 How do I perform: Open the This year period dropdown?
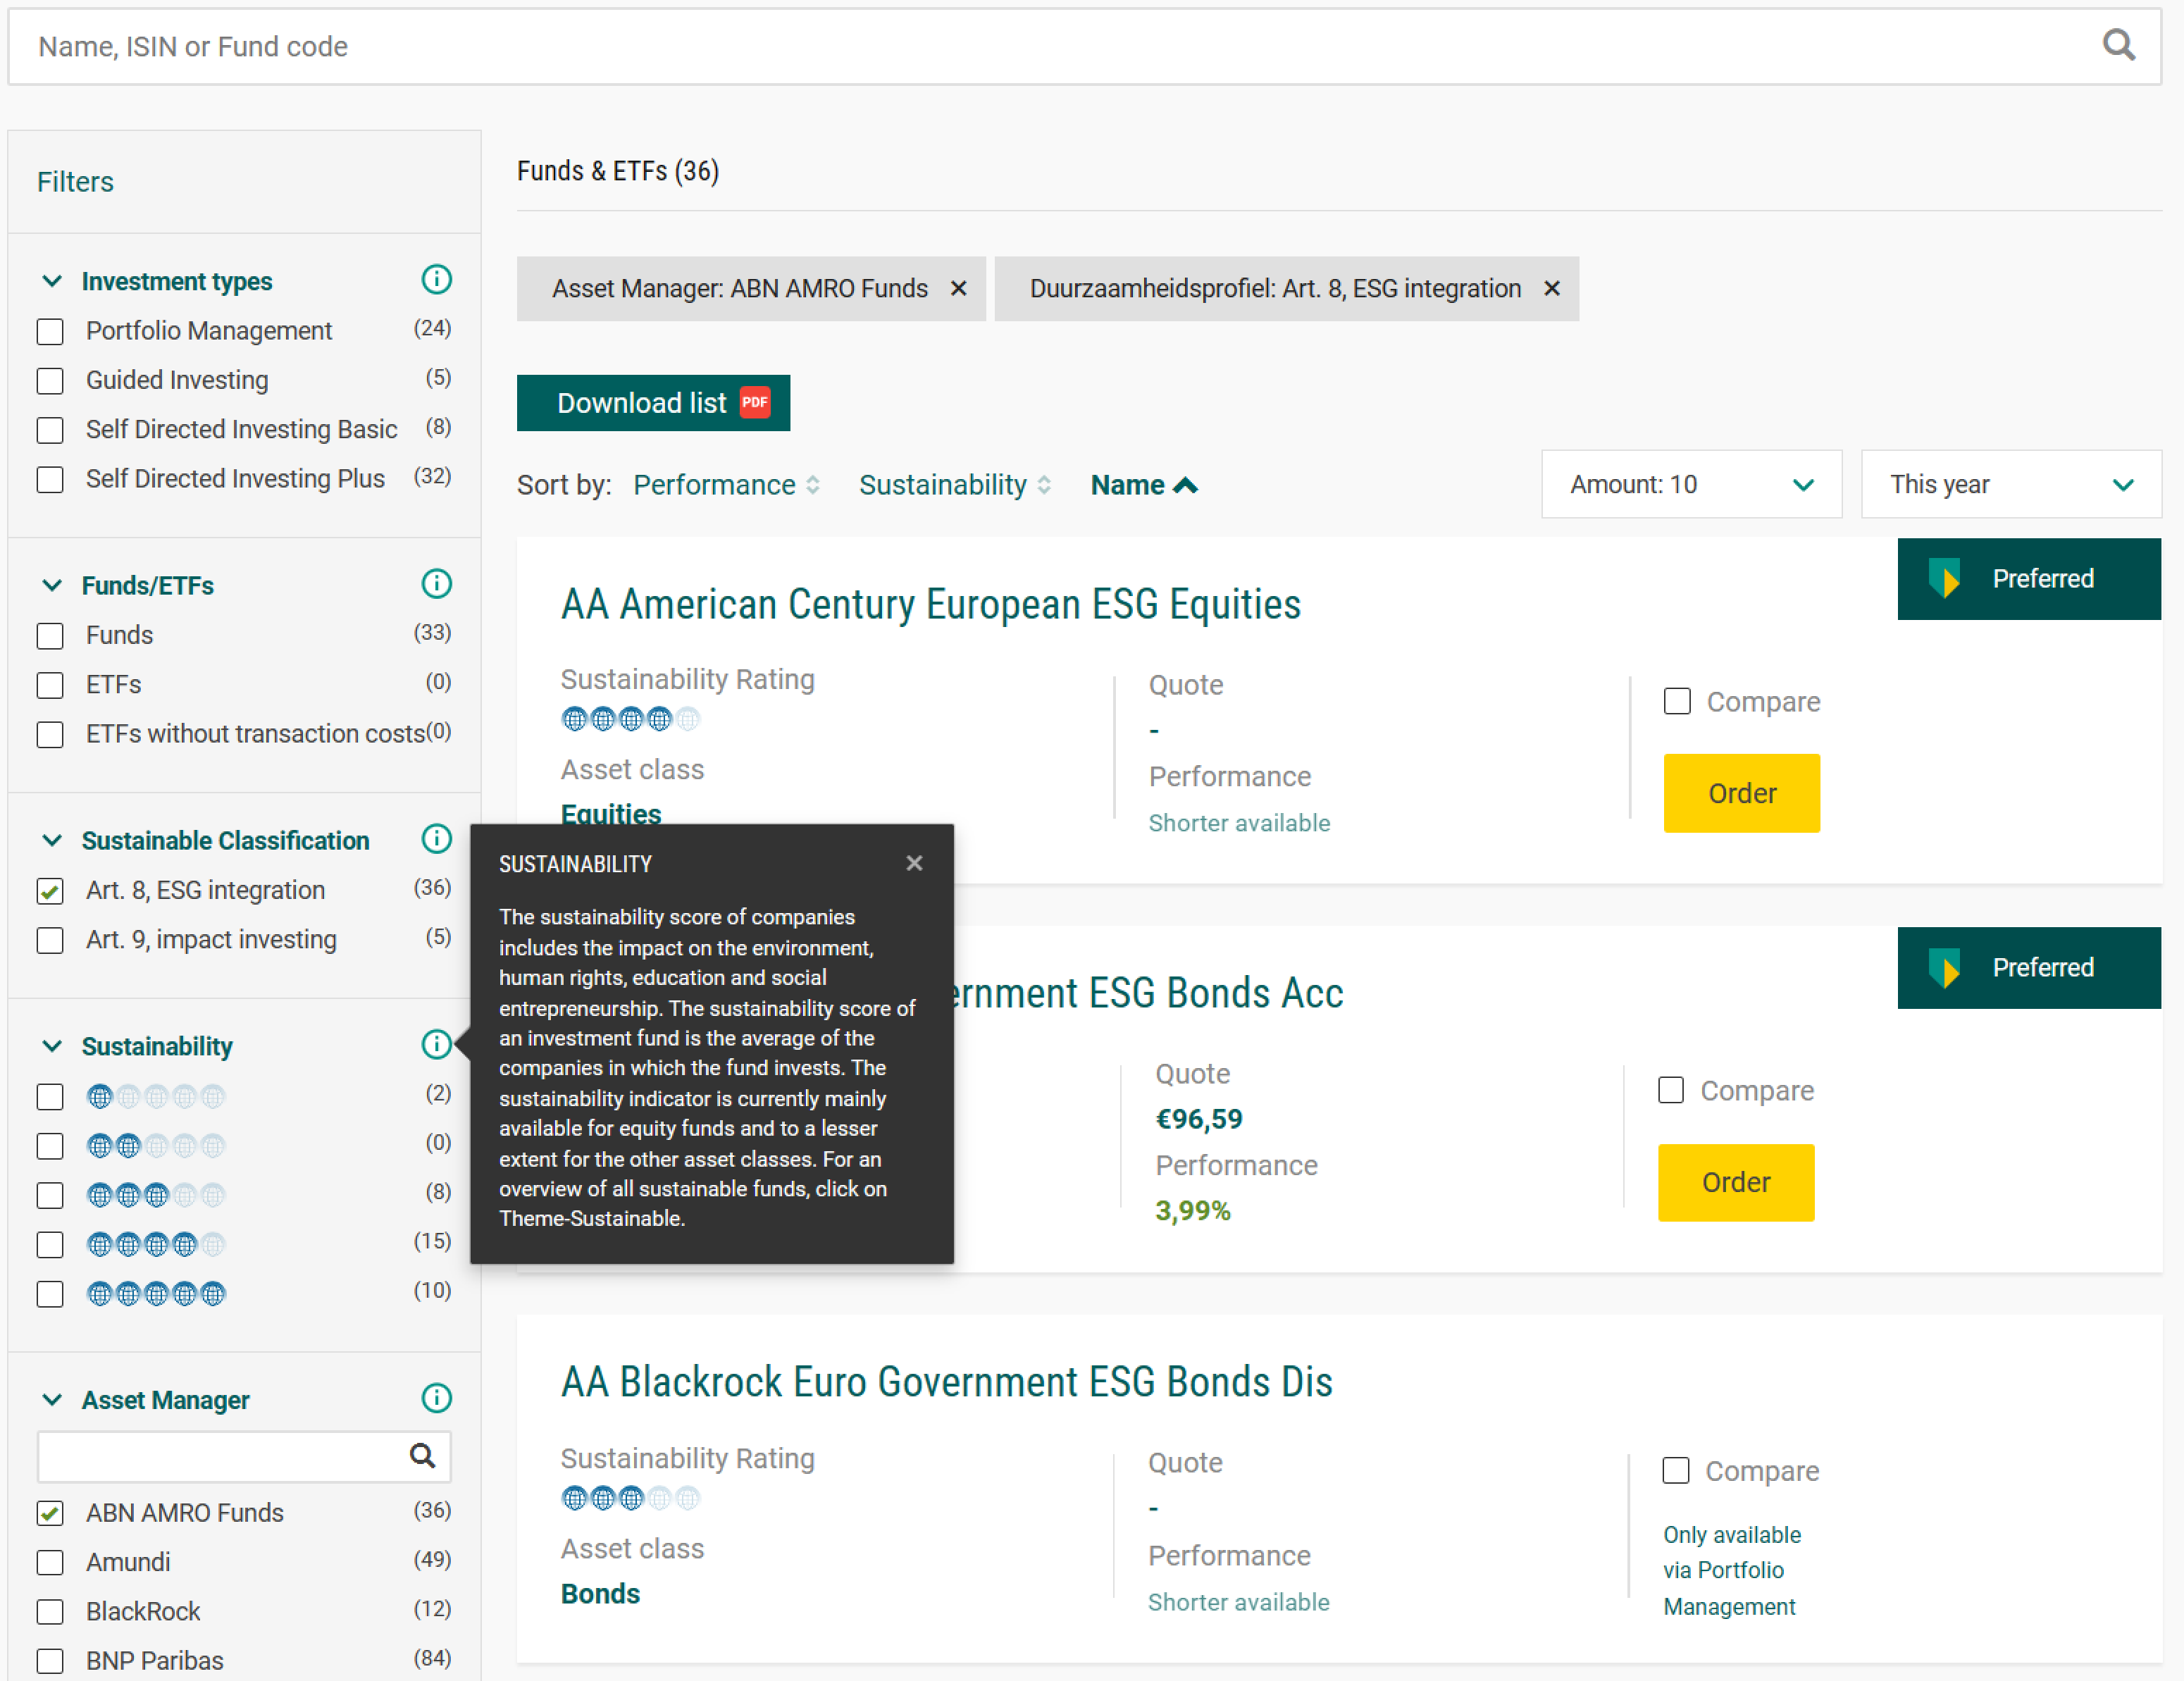coord(2011,484)
